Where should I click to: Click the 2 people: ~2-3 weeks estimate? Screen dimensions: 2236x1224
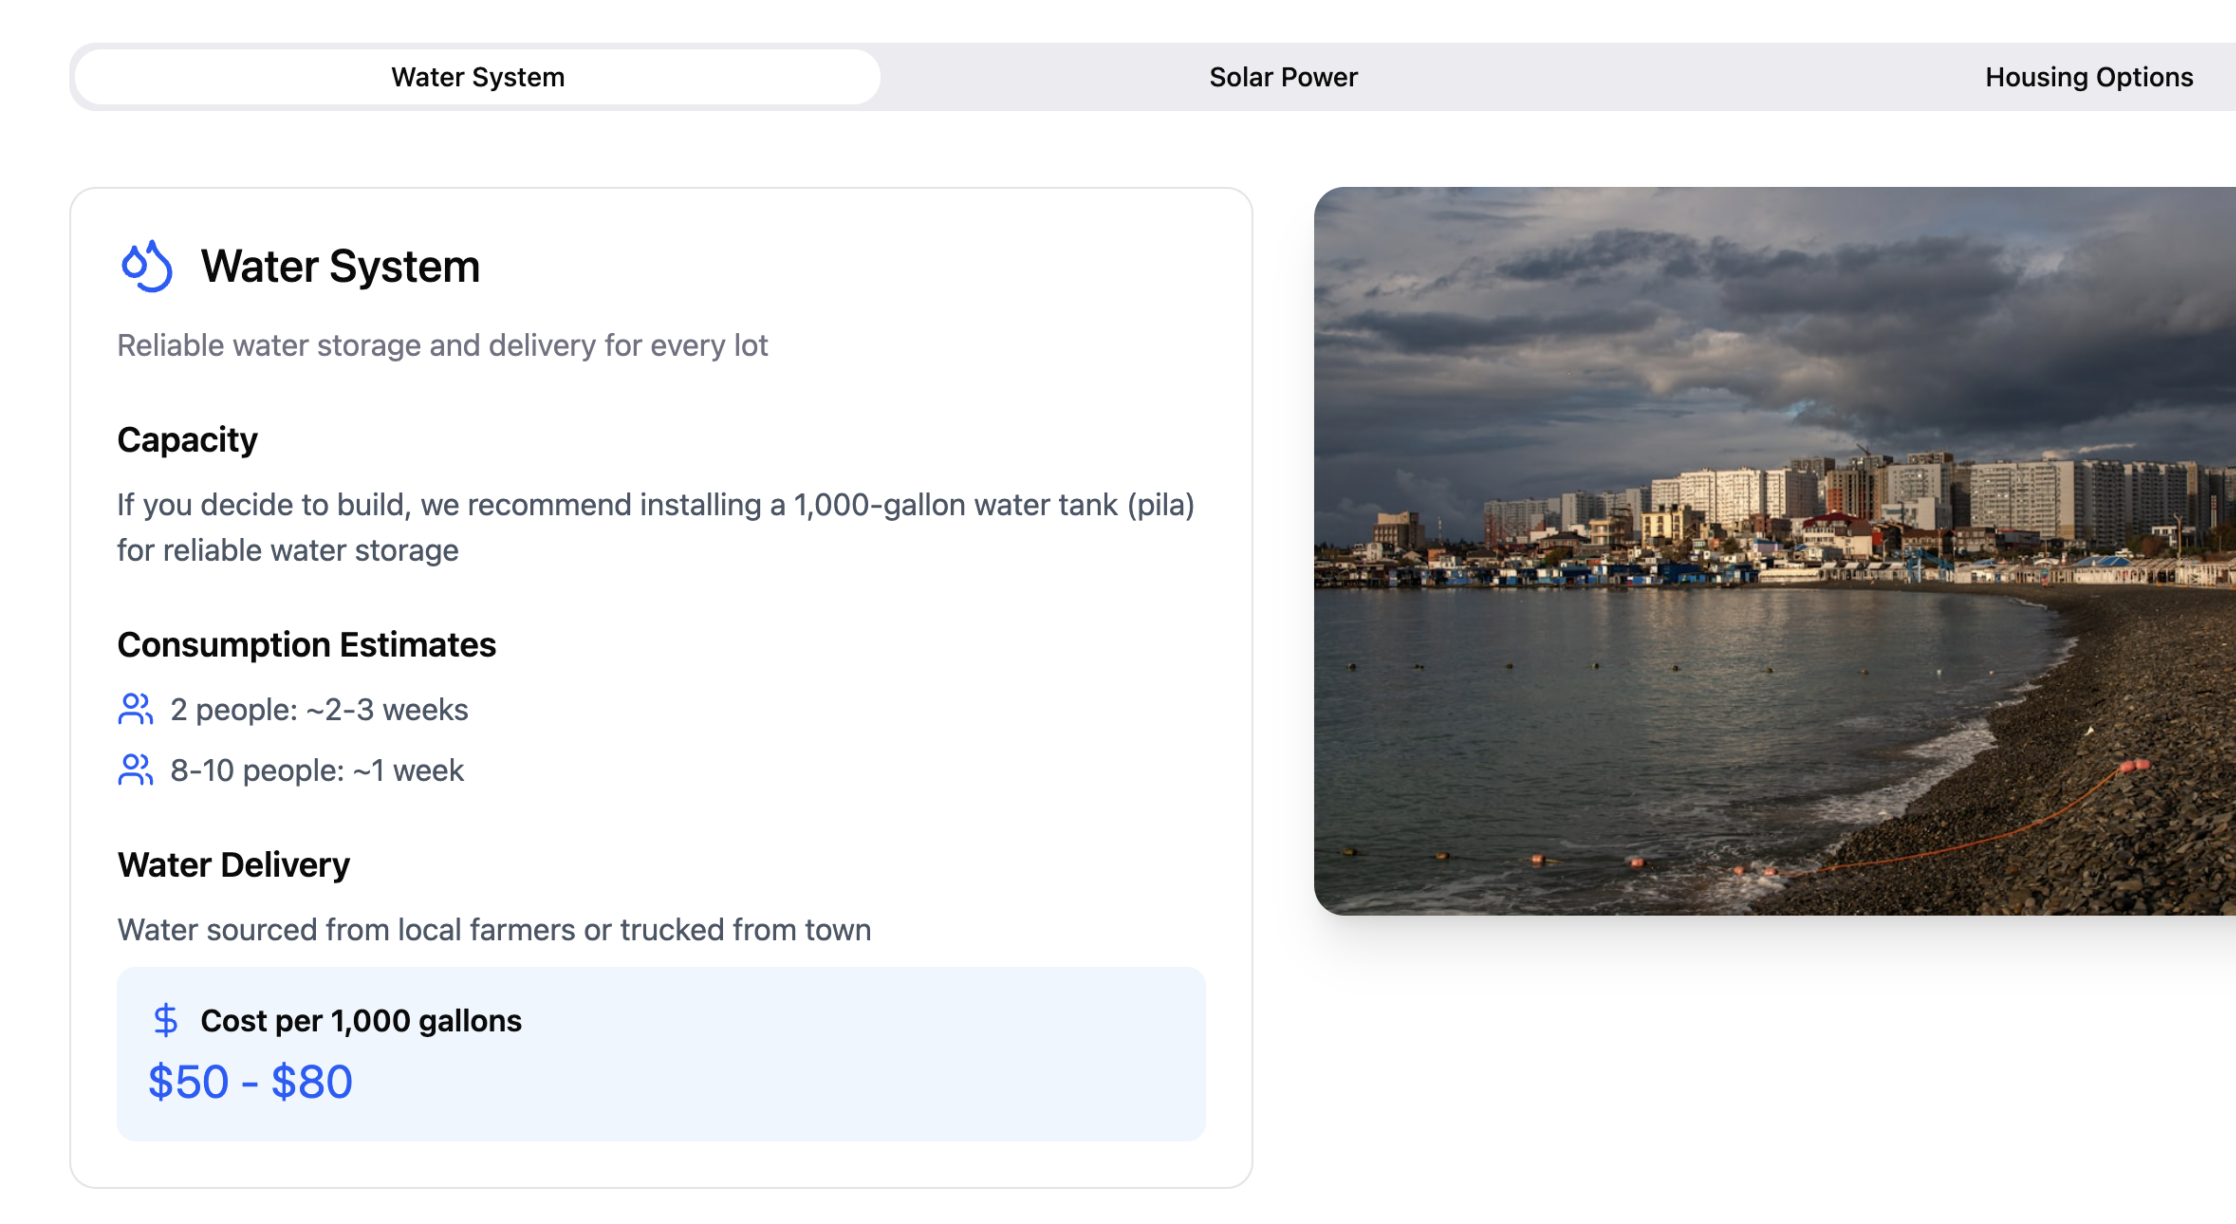coord(319,709)
